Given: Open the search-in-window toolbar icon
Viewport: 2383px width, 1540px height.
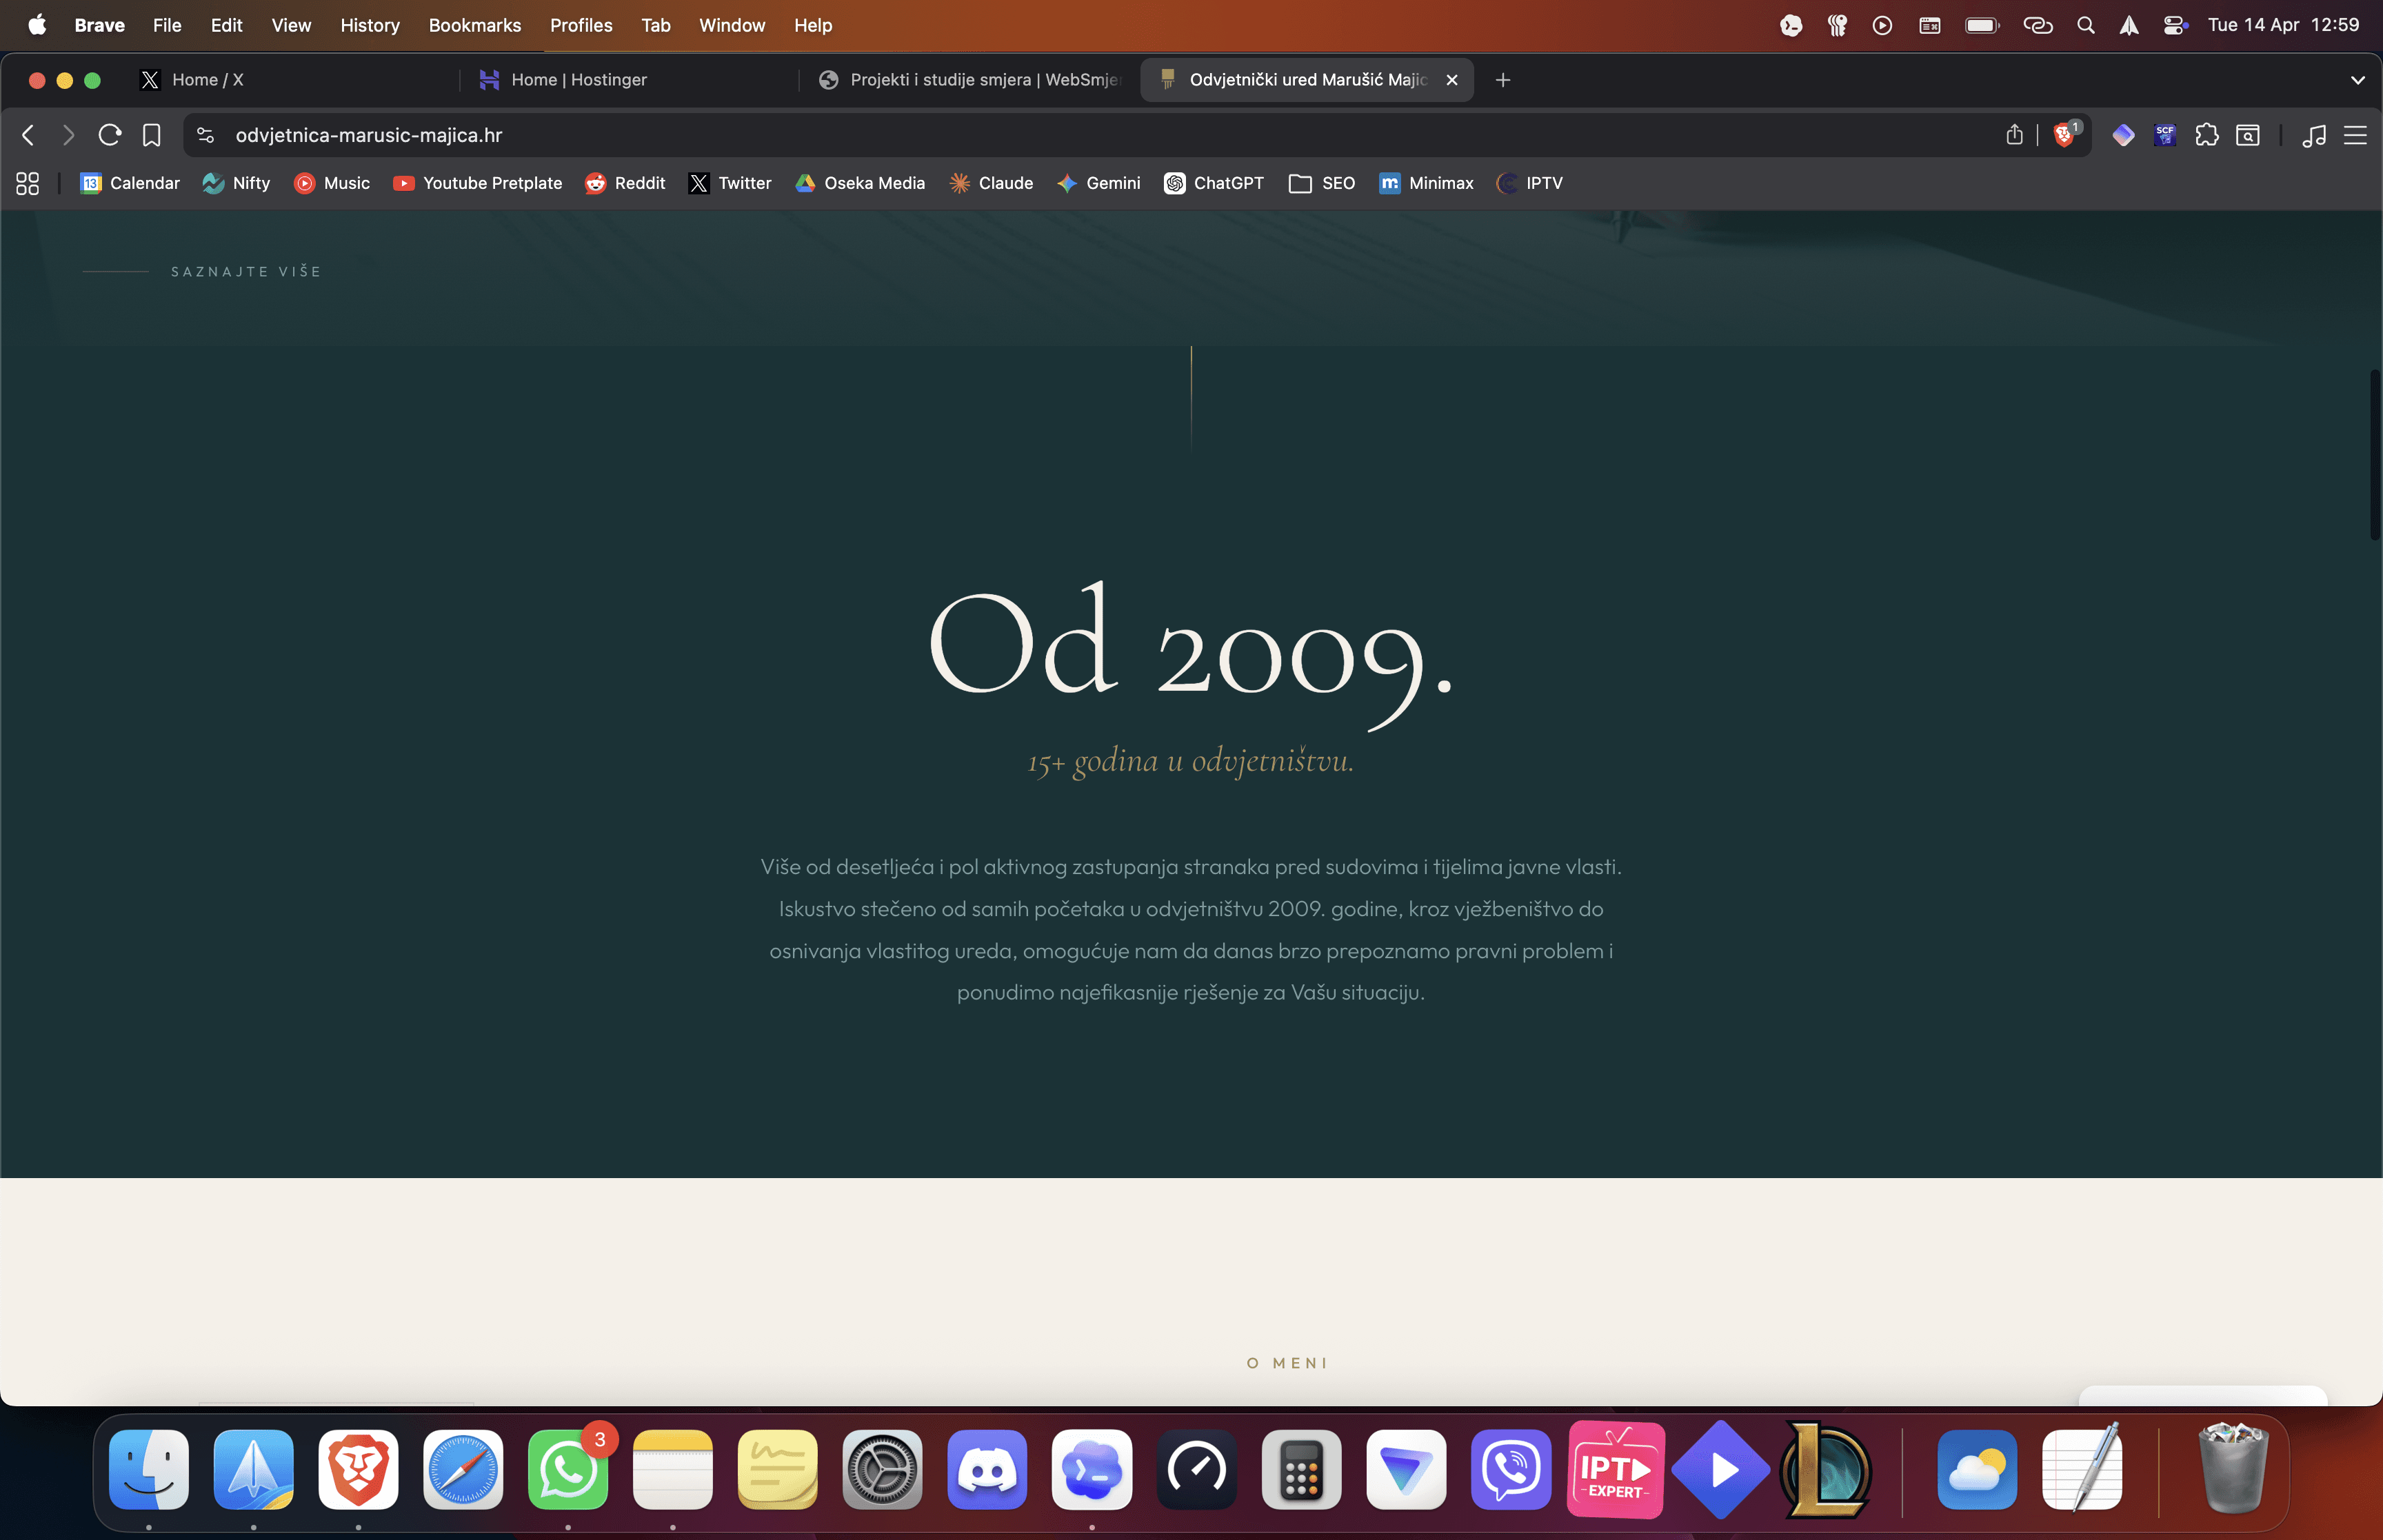Looking at the screenshot, I should 2247,135.
